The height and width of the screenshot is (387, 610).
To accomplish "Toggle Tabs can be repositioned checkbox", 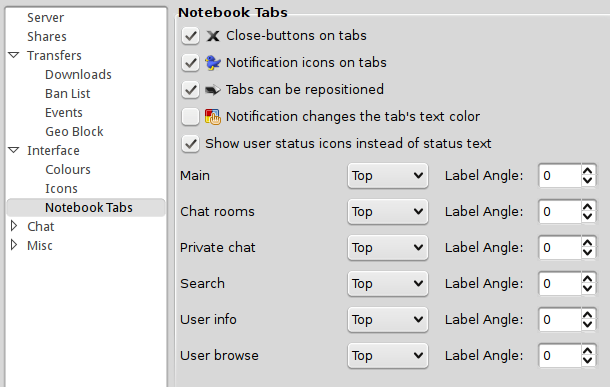I will pyautogui.click(x=190, y=90).
